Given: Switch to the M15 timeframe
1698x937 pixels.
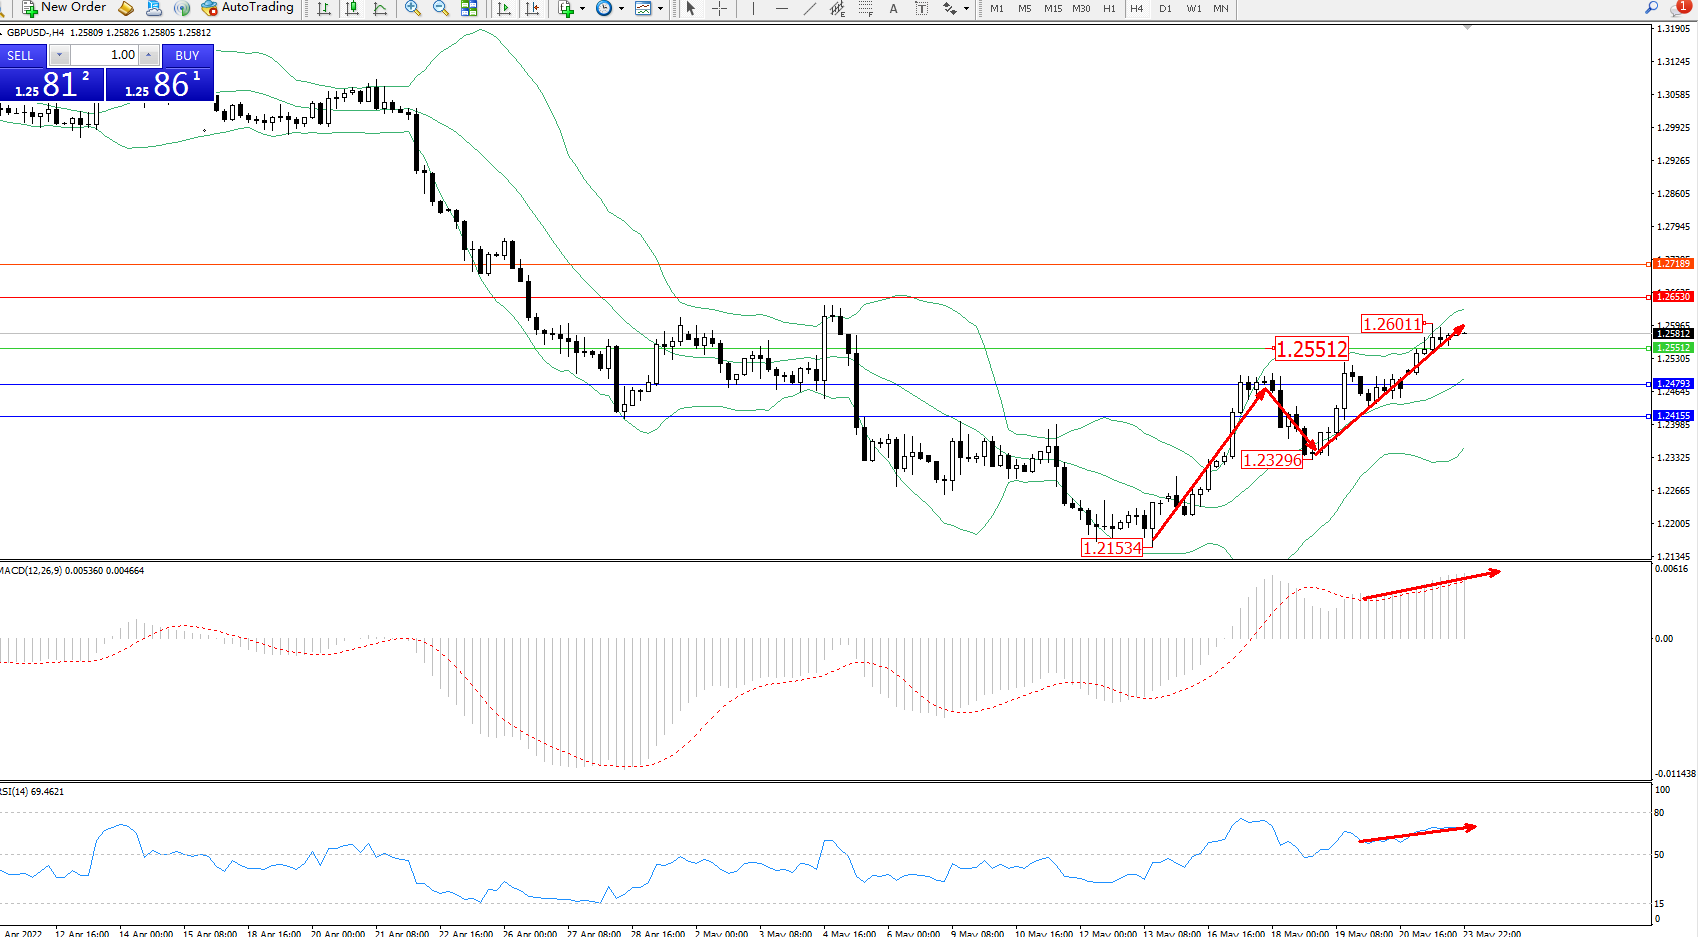Looking at the screenshot, I should [x=1053, y=8].
